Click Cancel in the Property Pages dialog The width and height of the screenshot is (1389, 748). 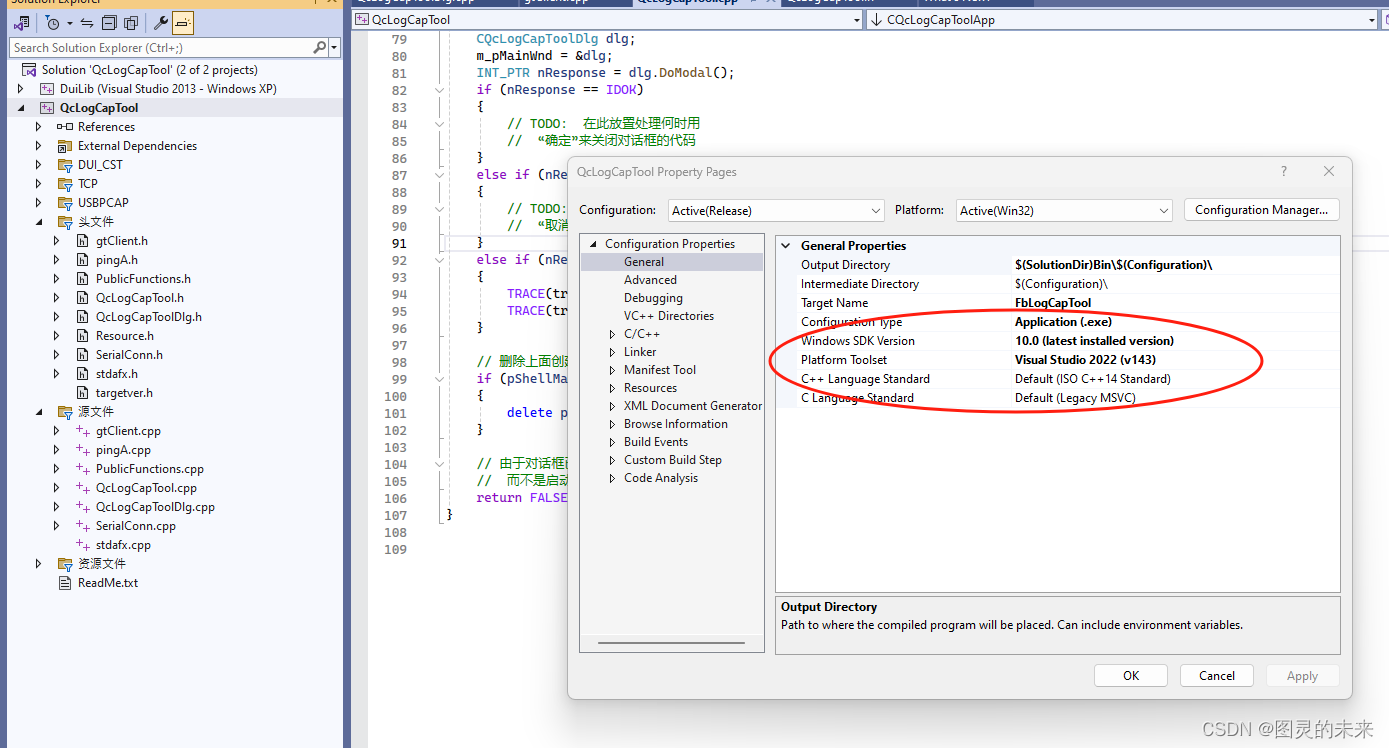tap(1217, 676)
